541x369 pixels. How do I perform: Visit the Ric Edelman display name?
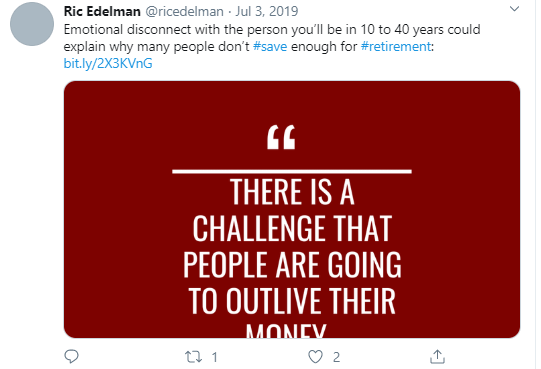tap(102, 11)
